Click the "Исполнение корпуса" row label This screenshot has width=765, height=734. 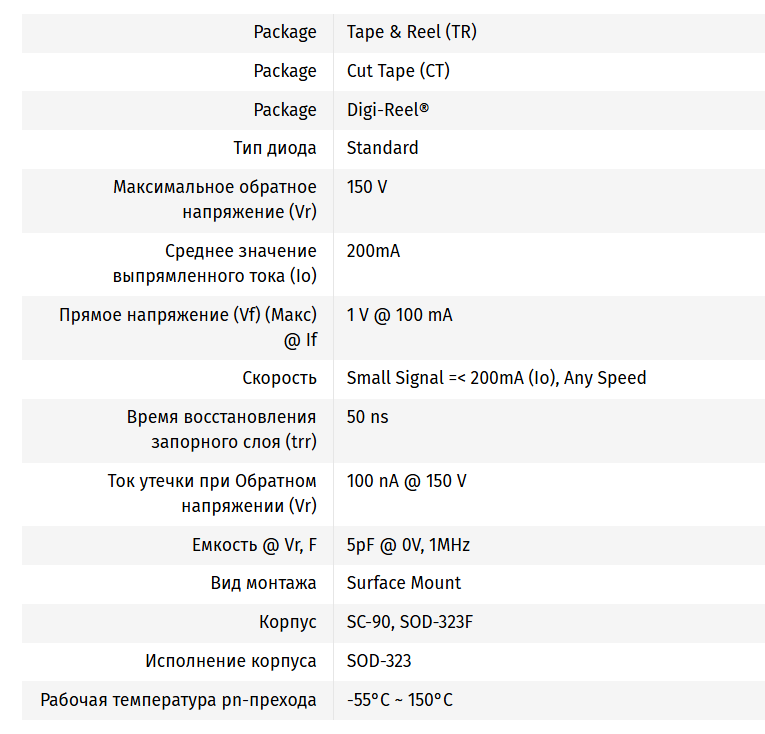click(x=231, y=661)
